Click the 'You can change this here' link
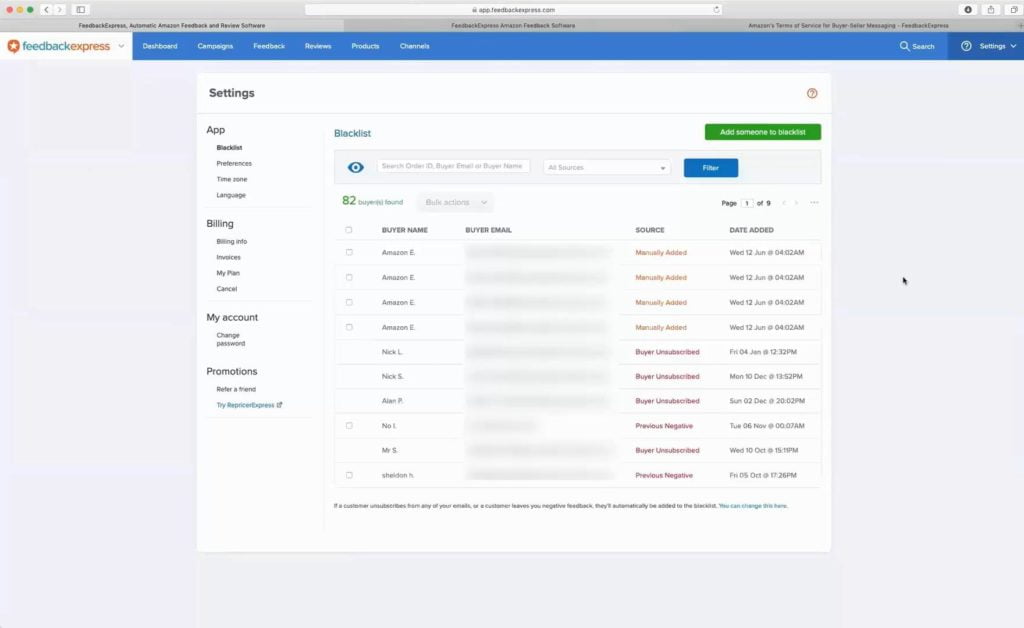 pyautogui.click(x=752, y=506)
